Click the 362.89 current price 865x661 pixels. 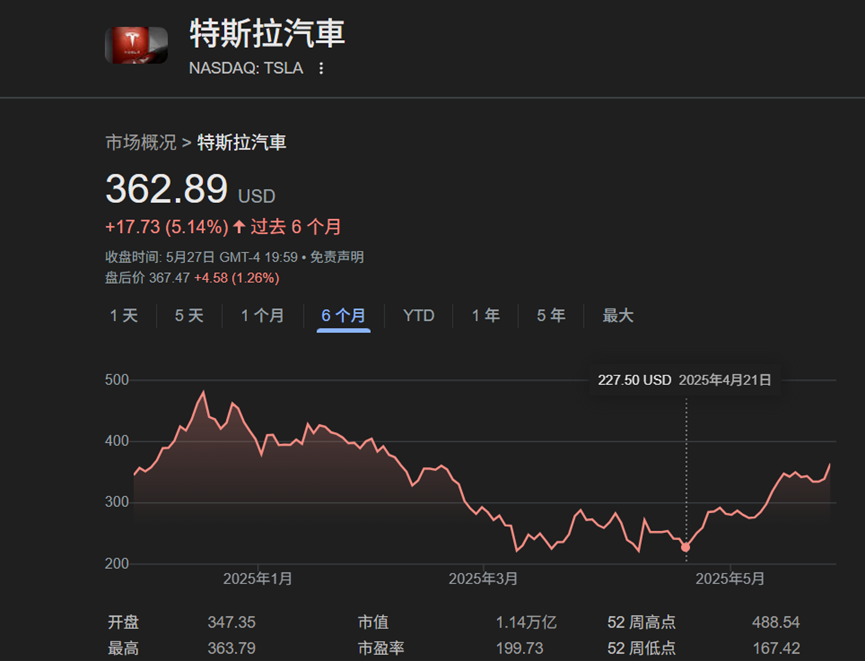167,189
